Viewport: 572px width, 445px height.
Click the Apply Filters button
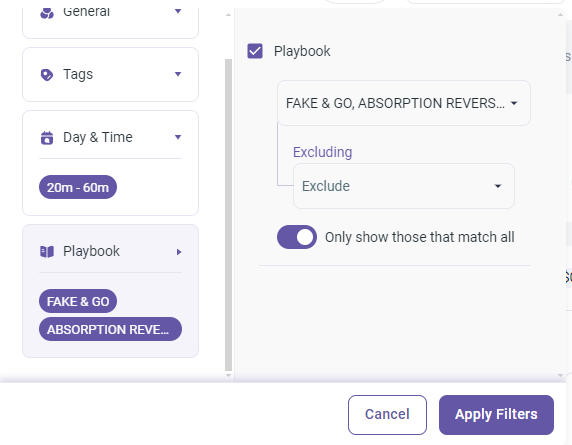tap(496, 415)
